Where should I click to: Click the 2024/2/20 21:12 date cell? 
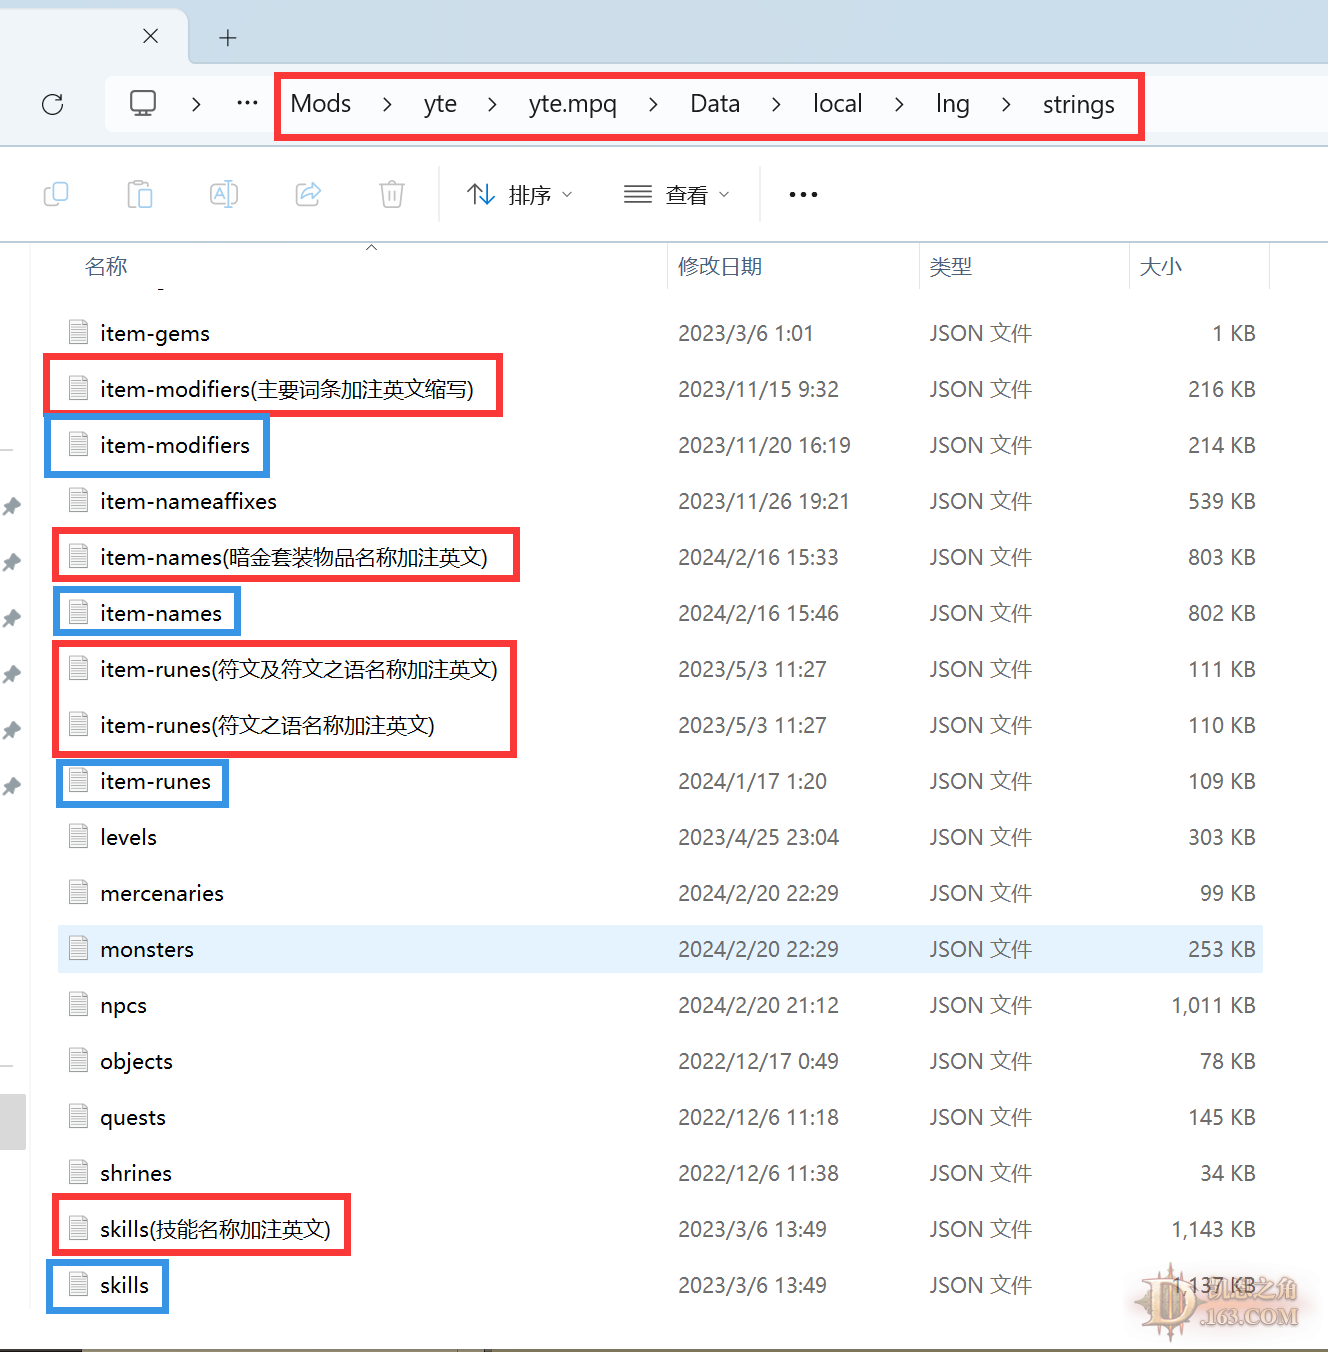point(758,1005)
